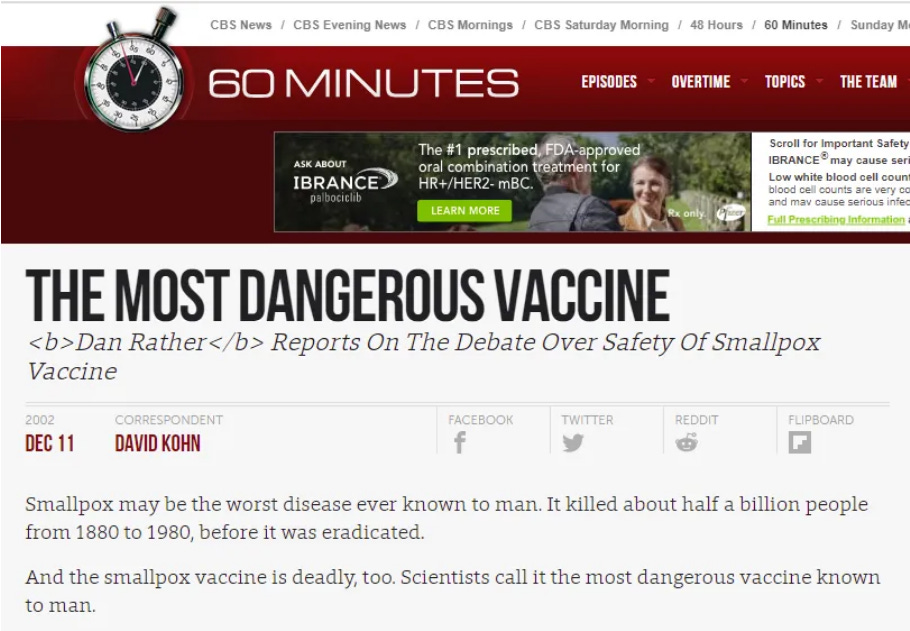
Task: Share article via Reddit alien icon
Action: point(687,442)
